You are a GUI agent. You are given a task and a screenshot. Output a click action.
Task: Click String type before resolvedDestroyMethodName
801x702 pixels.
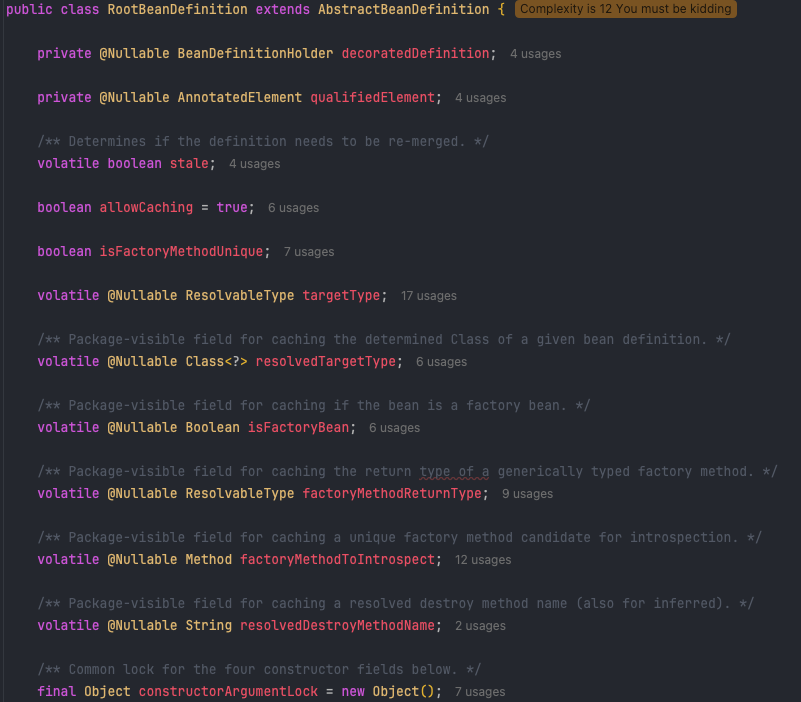point(208,625)
